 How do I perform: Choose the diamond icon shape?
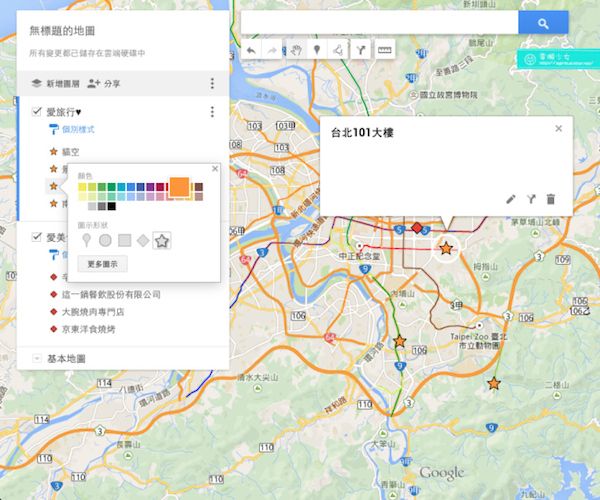pyautogui.click(x=143, y=240)
